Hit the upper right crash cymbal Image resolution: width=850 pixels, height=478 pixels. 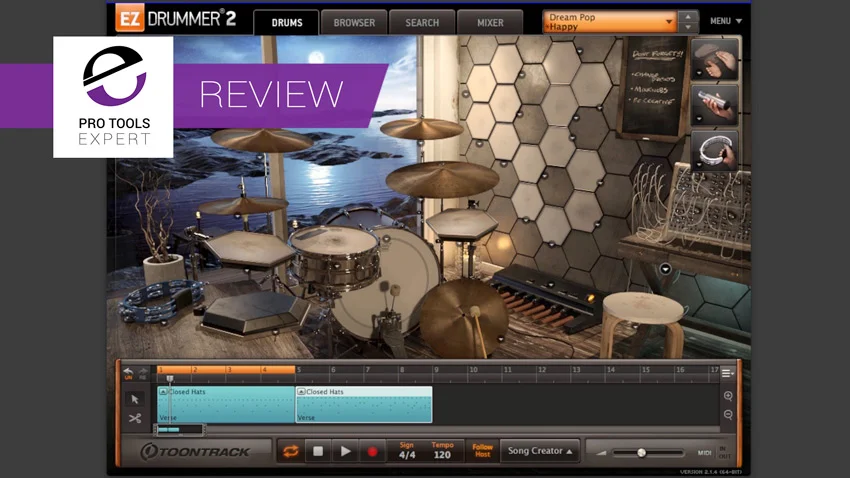click(x=421, y=128)
